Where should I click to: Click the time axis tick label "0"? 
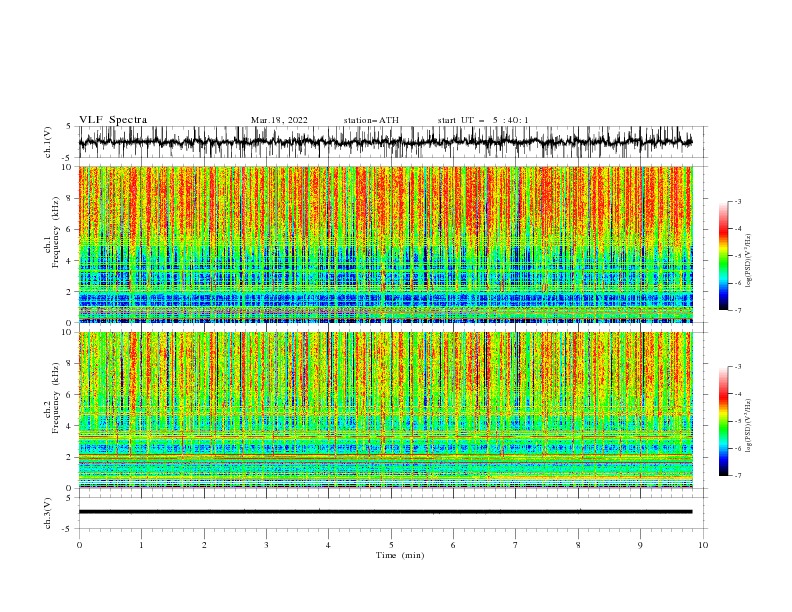point(79,545)
